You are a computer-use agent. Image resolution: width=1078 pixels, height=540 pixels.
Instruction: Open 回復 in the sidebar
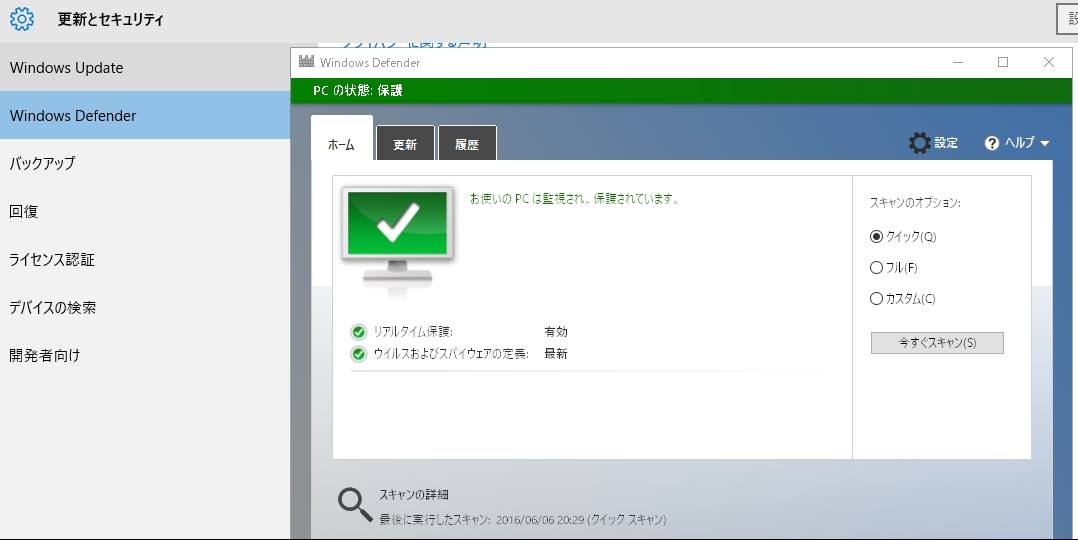pos(144,212)
